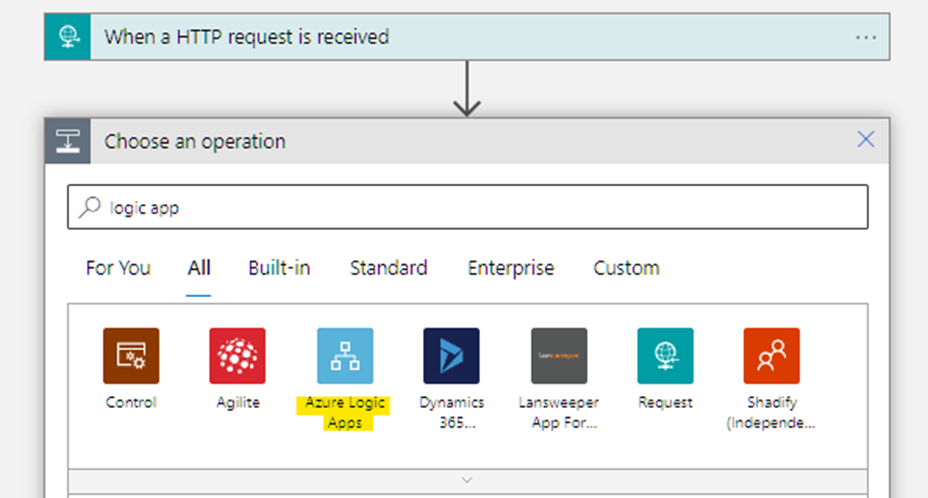Click the search magnifier icon
This screenshot has height=498, width=928.
coord(90,207)
